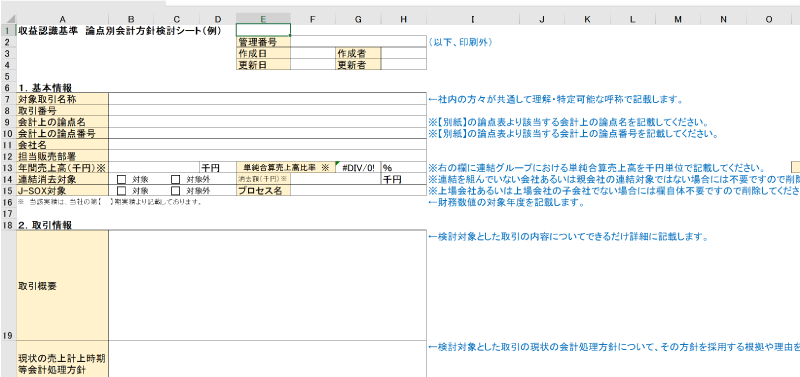
Task: Select column K header
Action: pos(587,19)
